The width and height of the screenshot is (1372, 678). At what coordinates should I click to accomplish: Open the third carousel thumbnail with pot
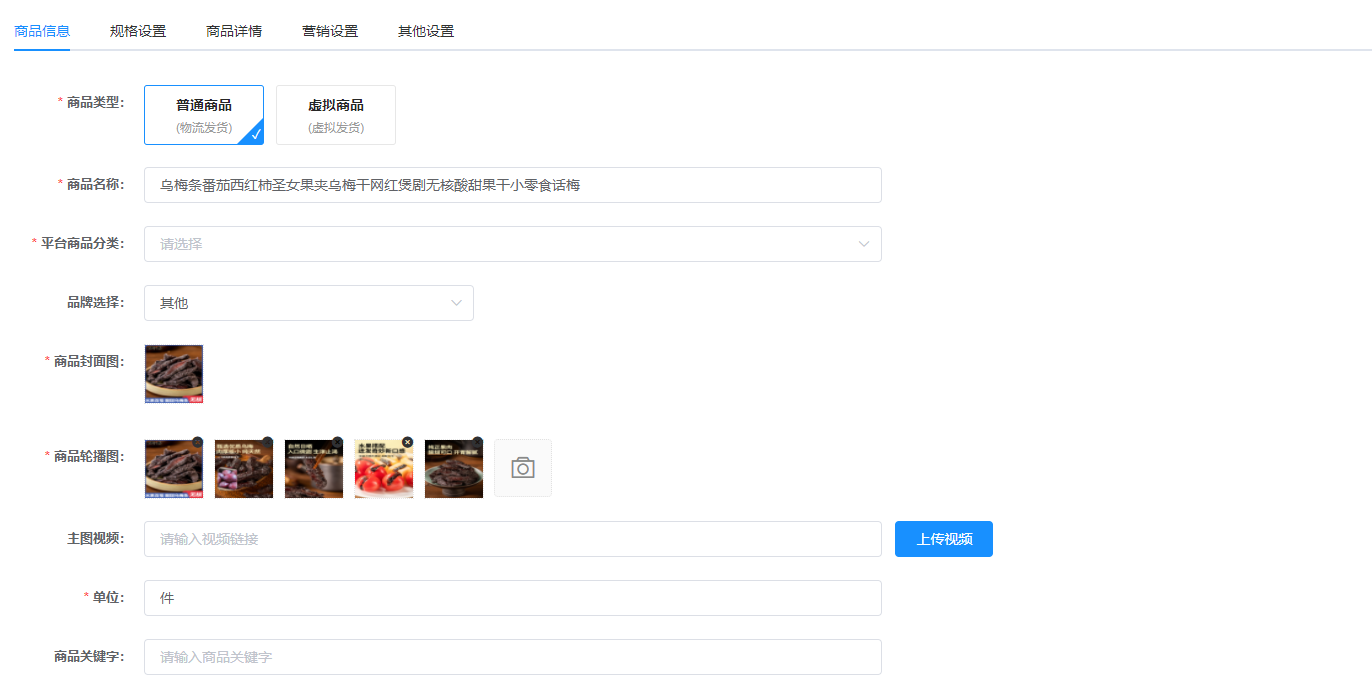coord(314,468)
